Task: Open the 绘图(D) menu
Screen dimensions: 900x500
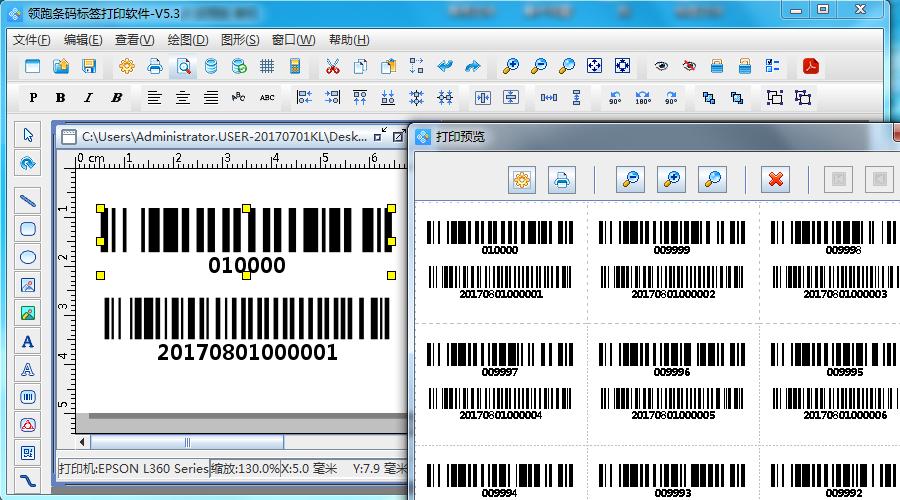Action: click(x=187, y=40)
